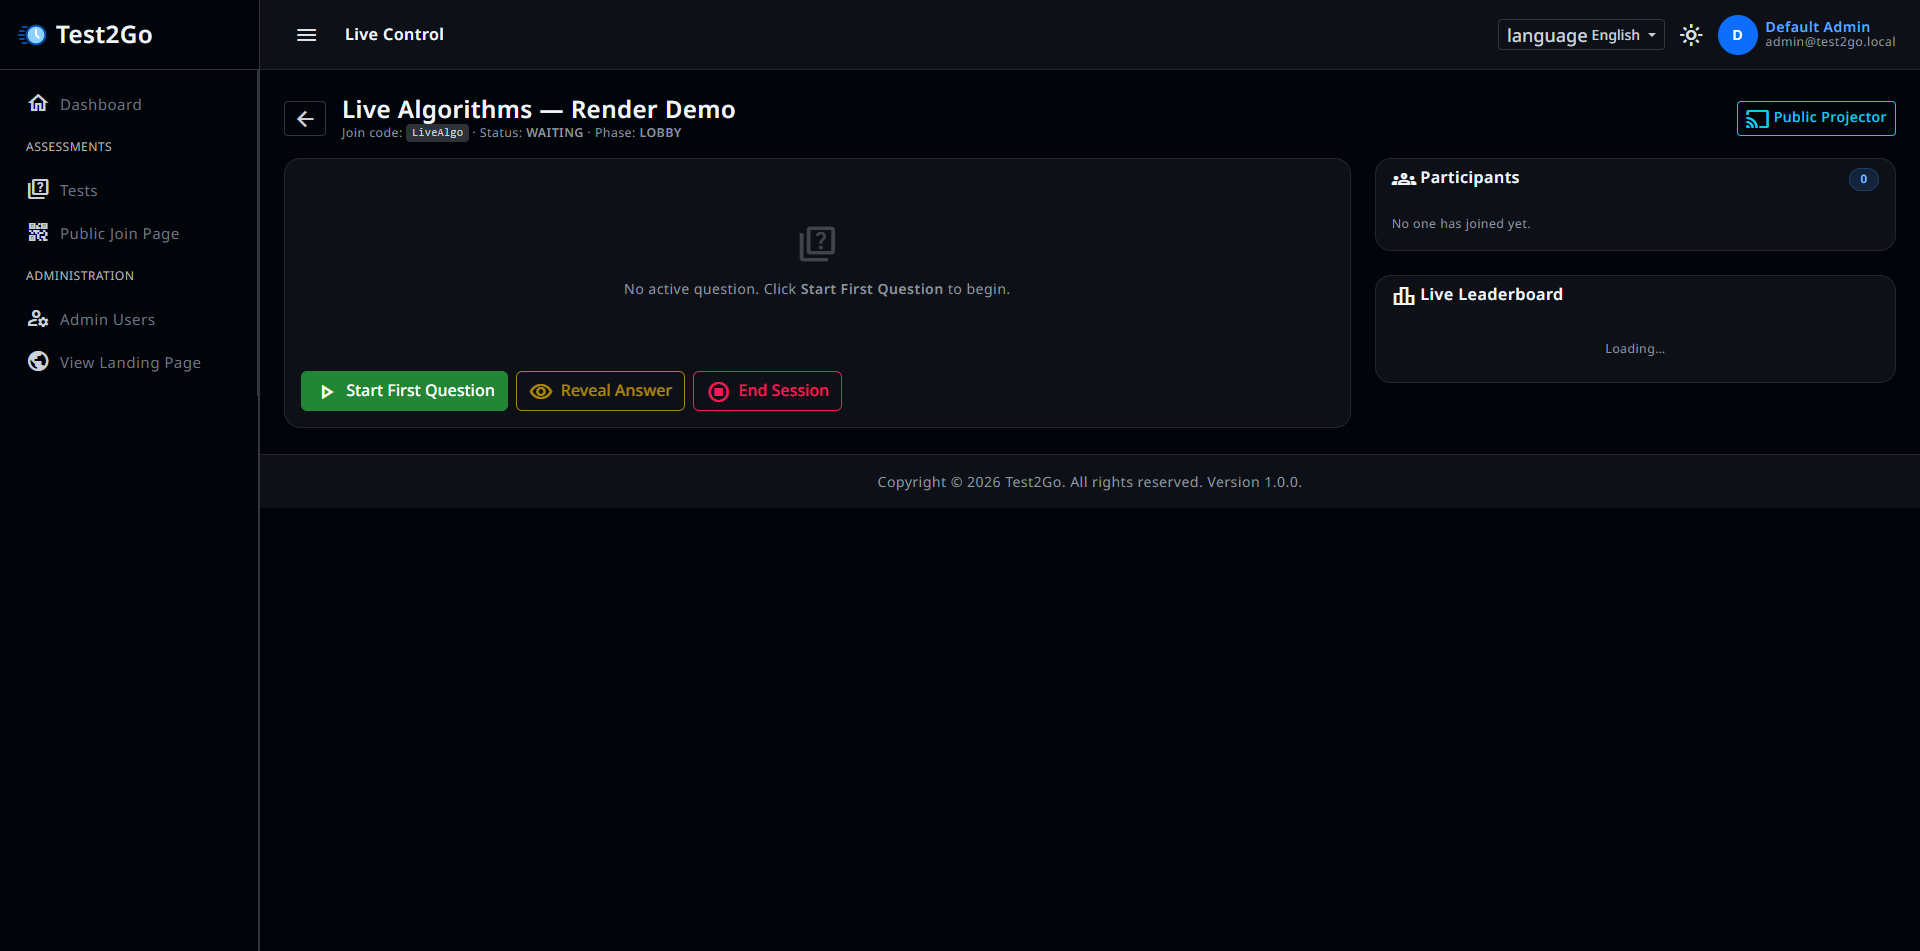Click the globe icon for landing page
1920x951 pixels.
(38, 361)
